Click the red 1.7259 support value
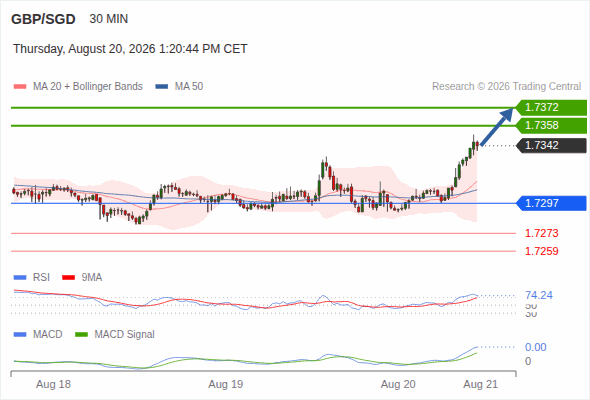The height and width of the screenshot is (400, 590). pyautogui.click(x=541, y=251)
